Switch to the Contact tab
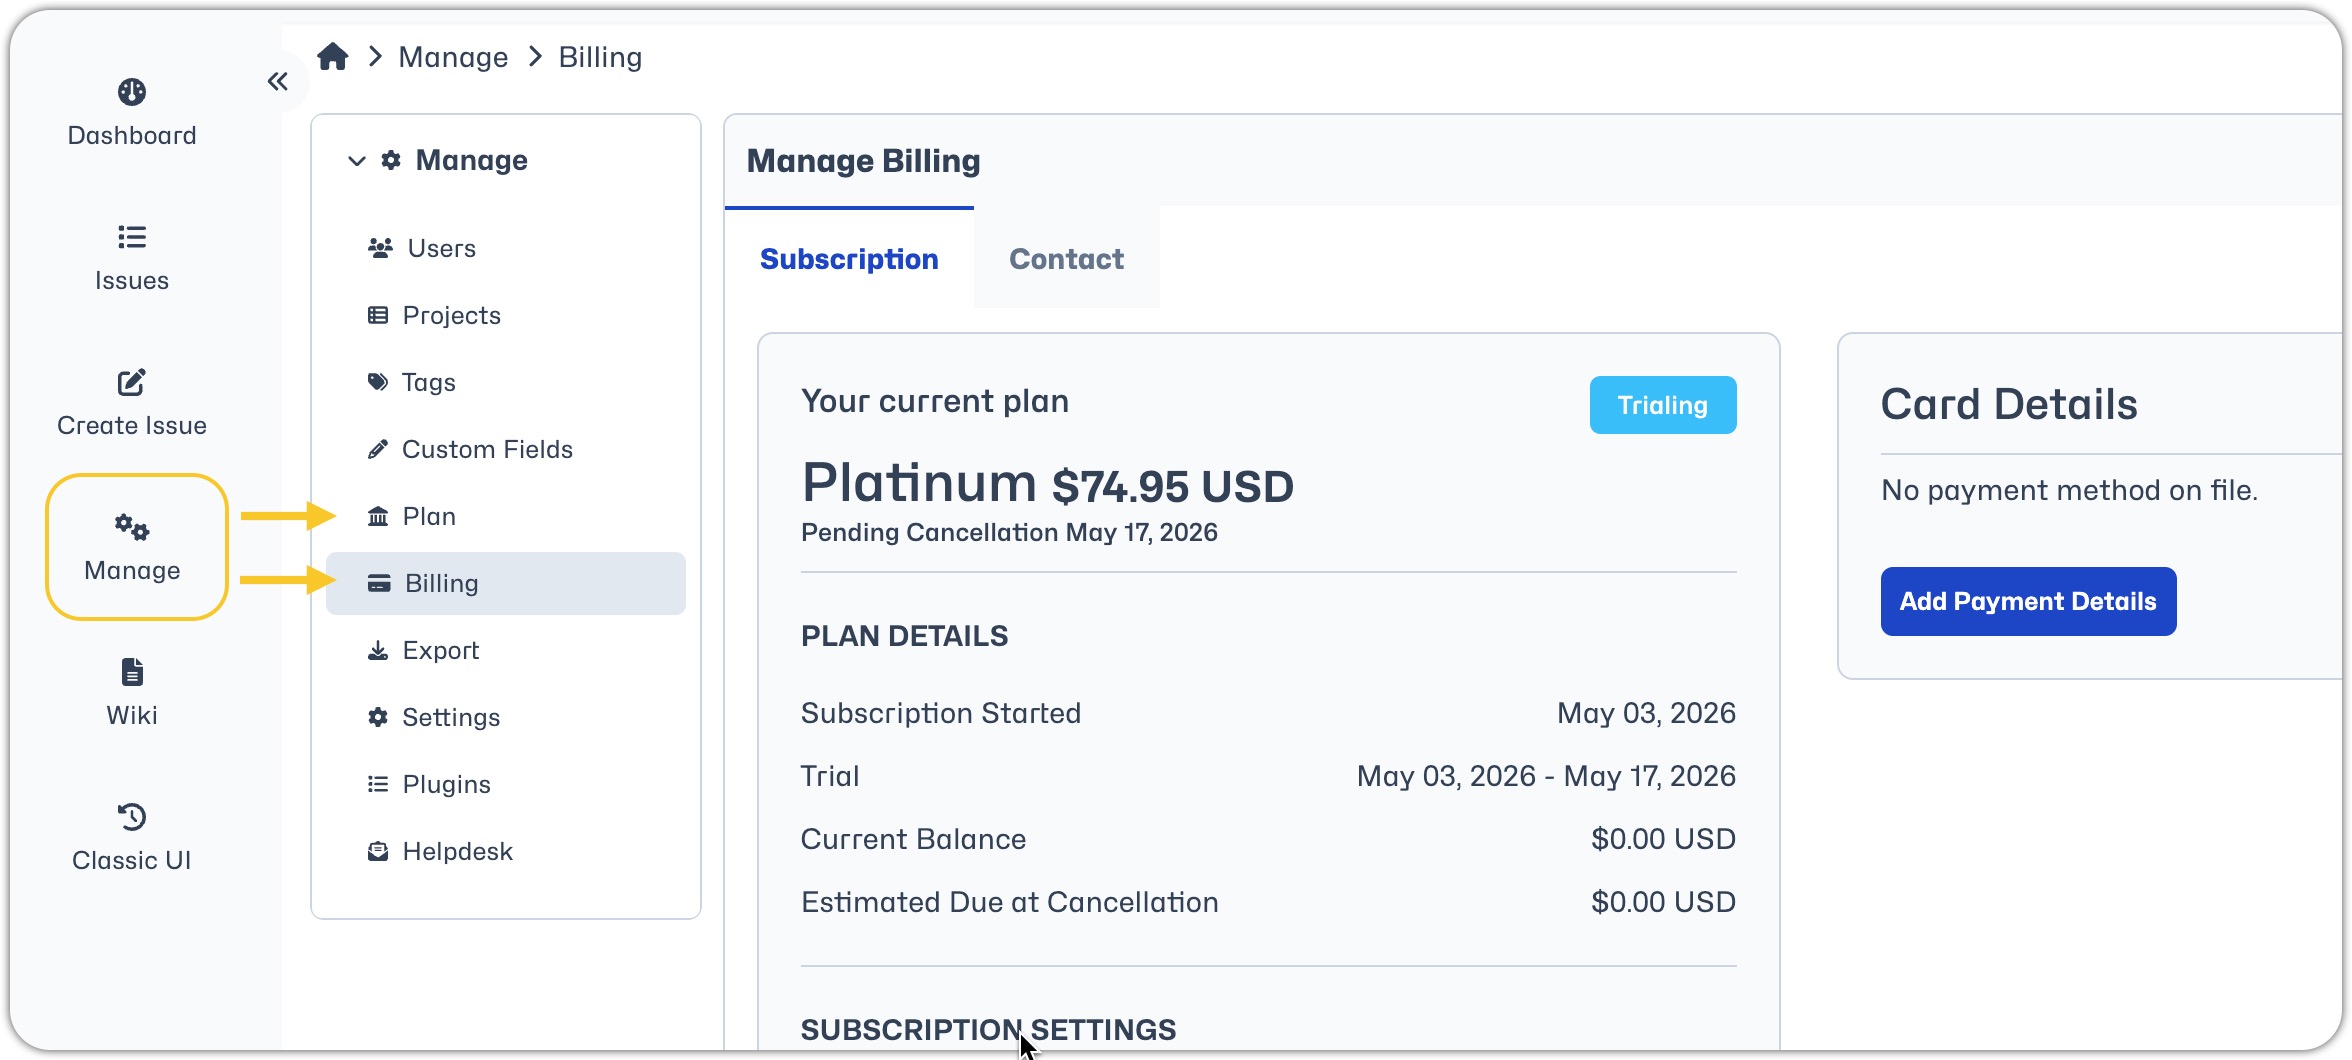2352x1060 pixels. [1066, 259]
